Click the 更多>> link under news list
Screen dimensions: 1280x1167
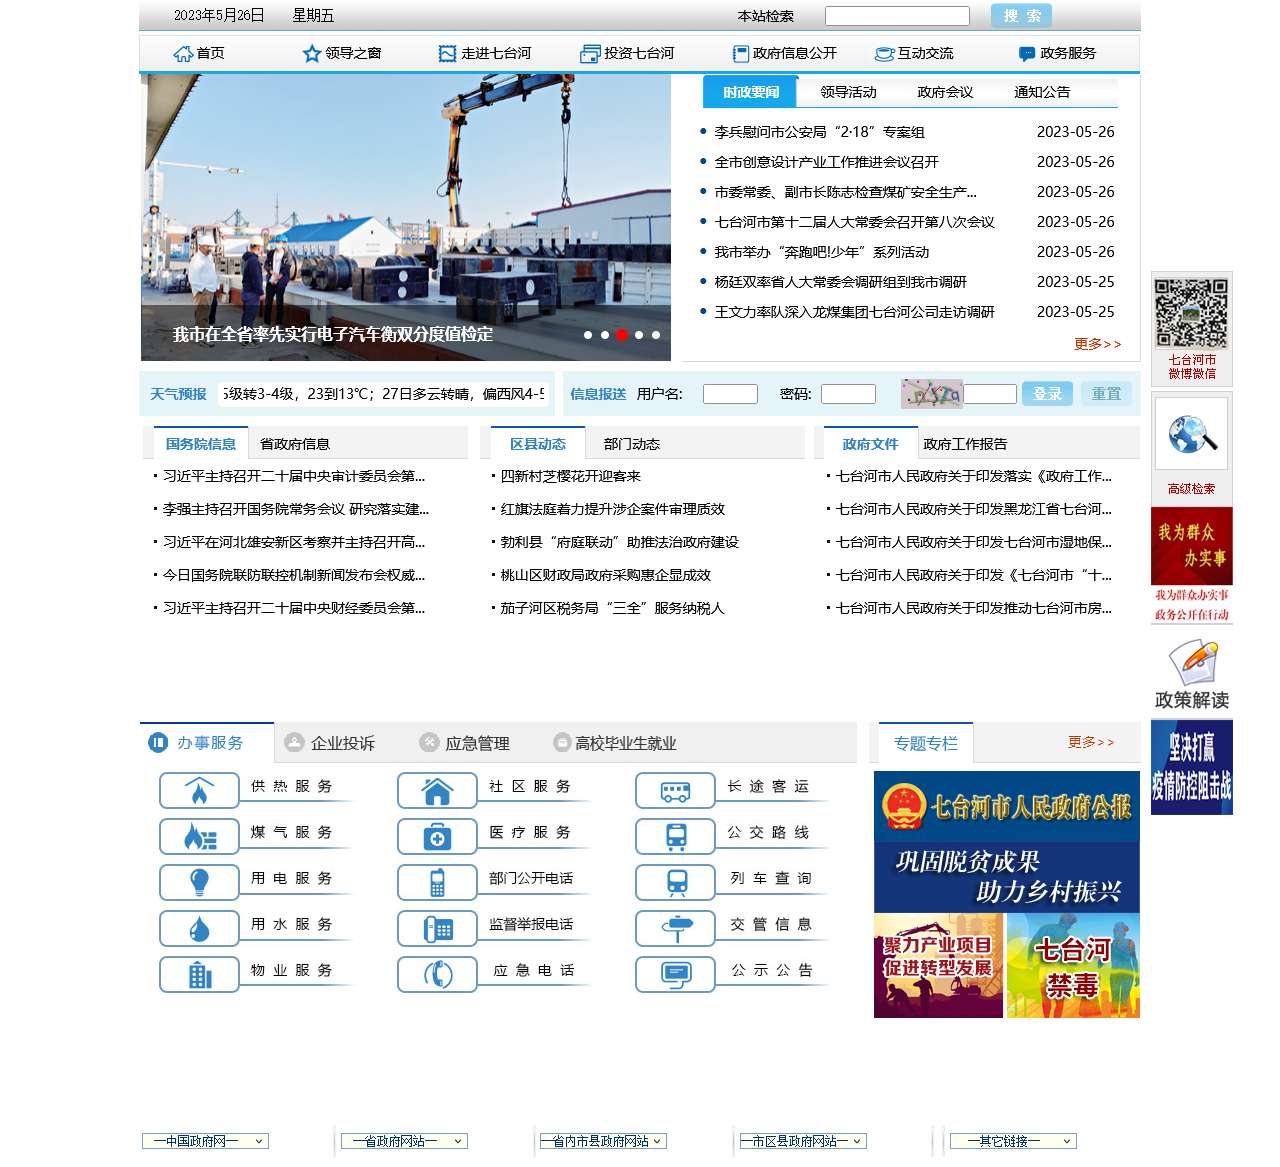1097,344
